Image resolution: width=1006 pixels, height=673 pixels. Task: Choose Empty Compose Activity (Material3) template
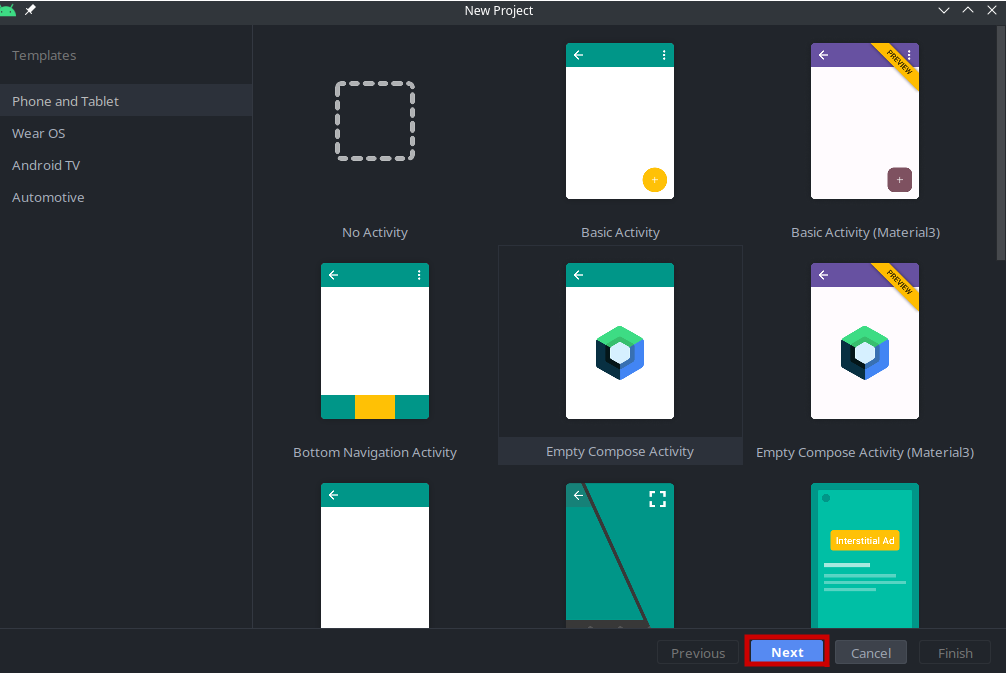tap(864, 342)
